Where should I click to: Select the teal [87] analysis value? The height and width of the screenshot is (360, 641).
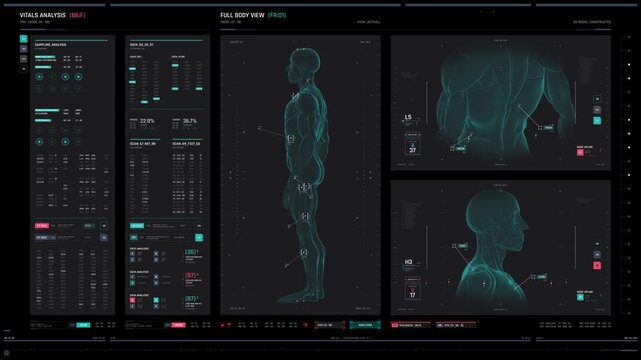(x=191, y=299)
